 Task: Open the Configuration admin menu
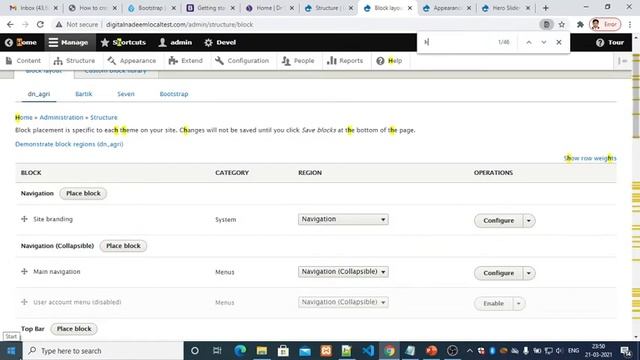(x=242, y=61)
